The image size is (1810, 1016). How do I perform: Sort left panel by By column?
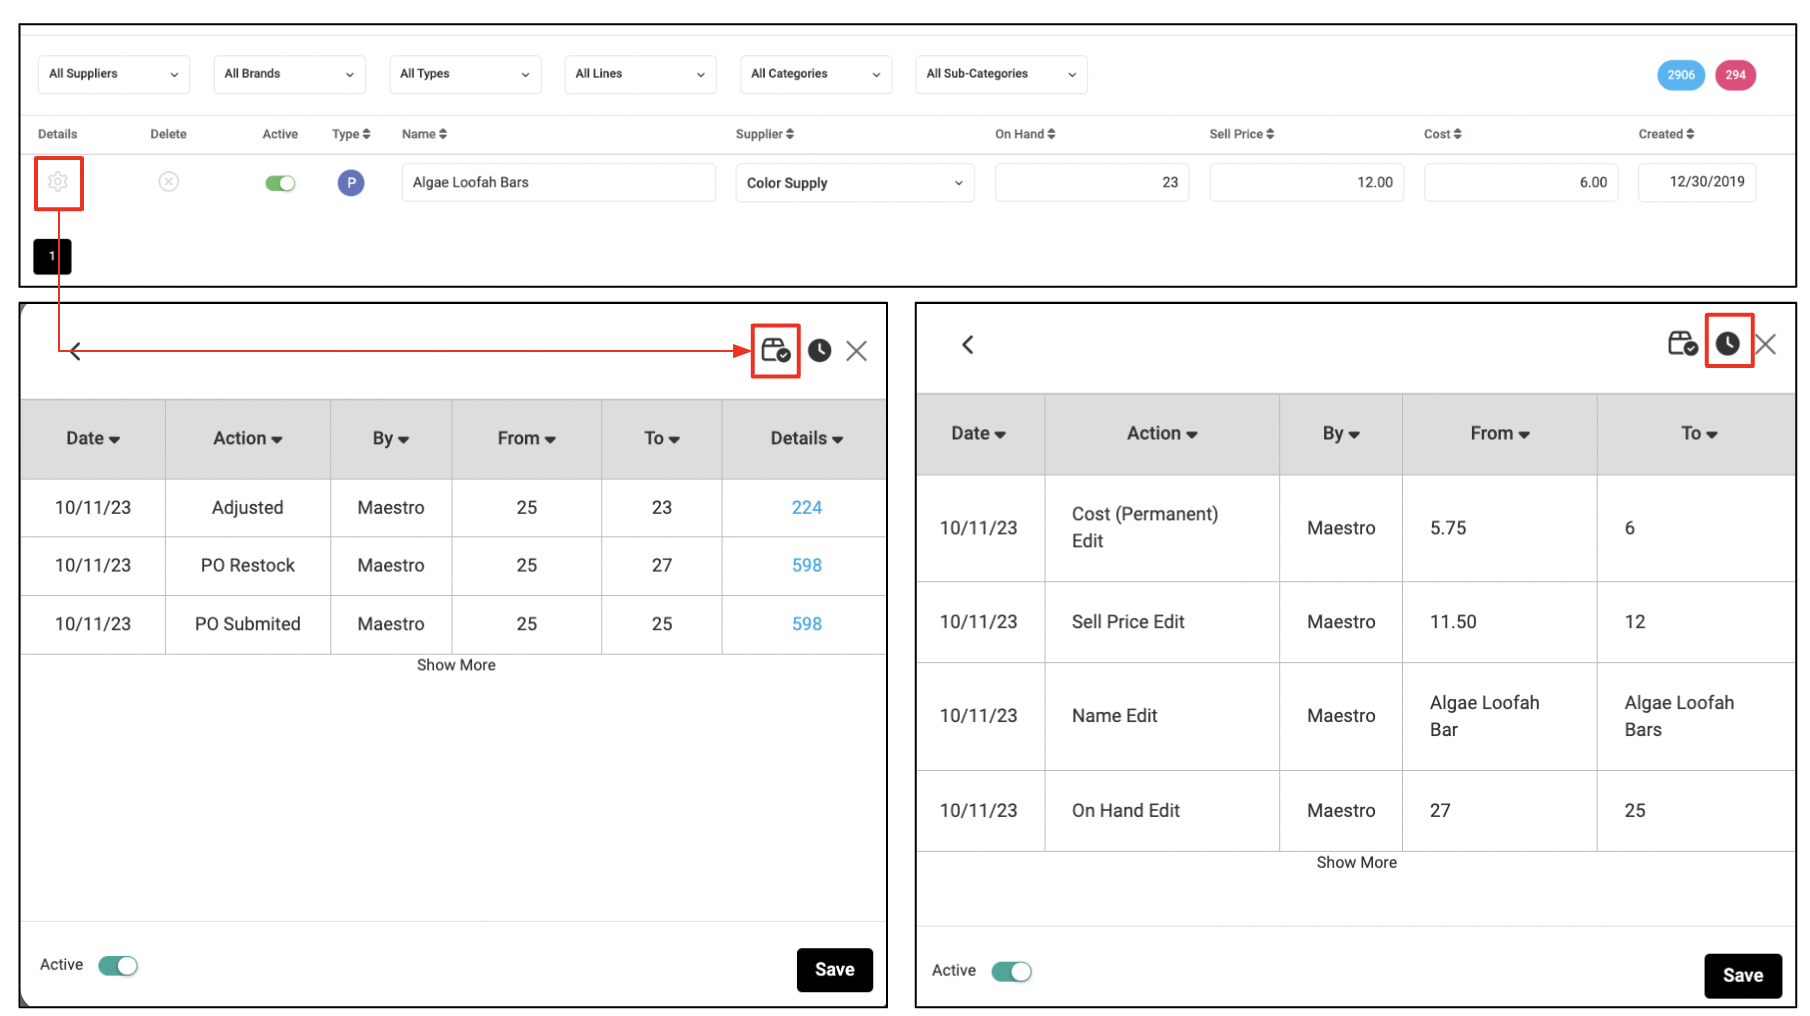click(x=391, y=439)
